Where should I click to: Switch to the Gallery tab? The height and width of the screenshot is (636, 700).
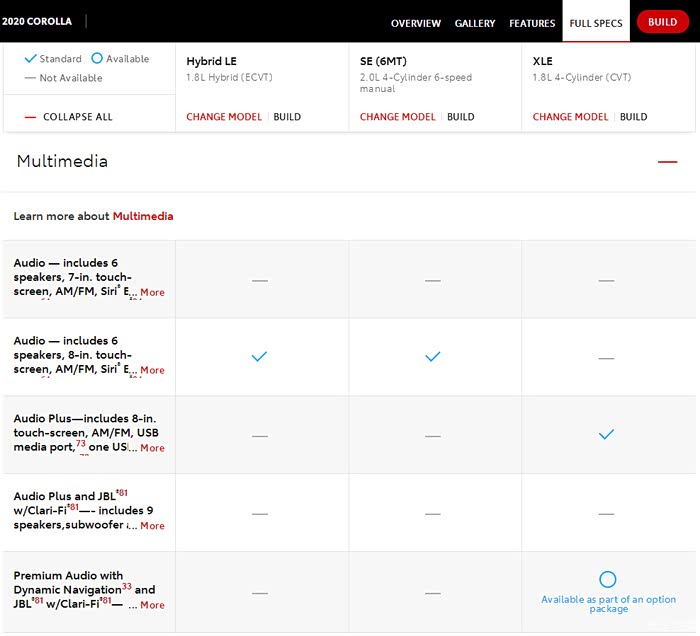click(x=475, y=23)
